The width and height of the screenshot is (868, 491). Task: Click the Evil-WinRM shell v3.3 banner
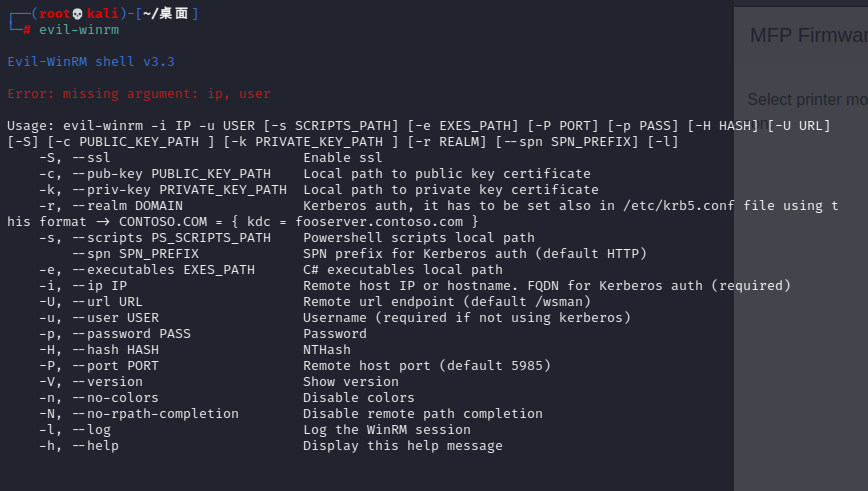91,61
